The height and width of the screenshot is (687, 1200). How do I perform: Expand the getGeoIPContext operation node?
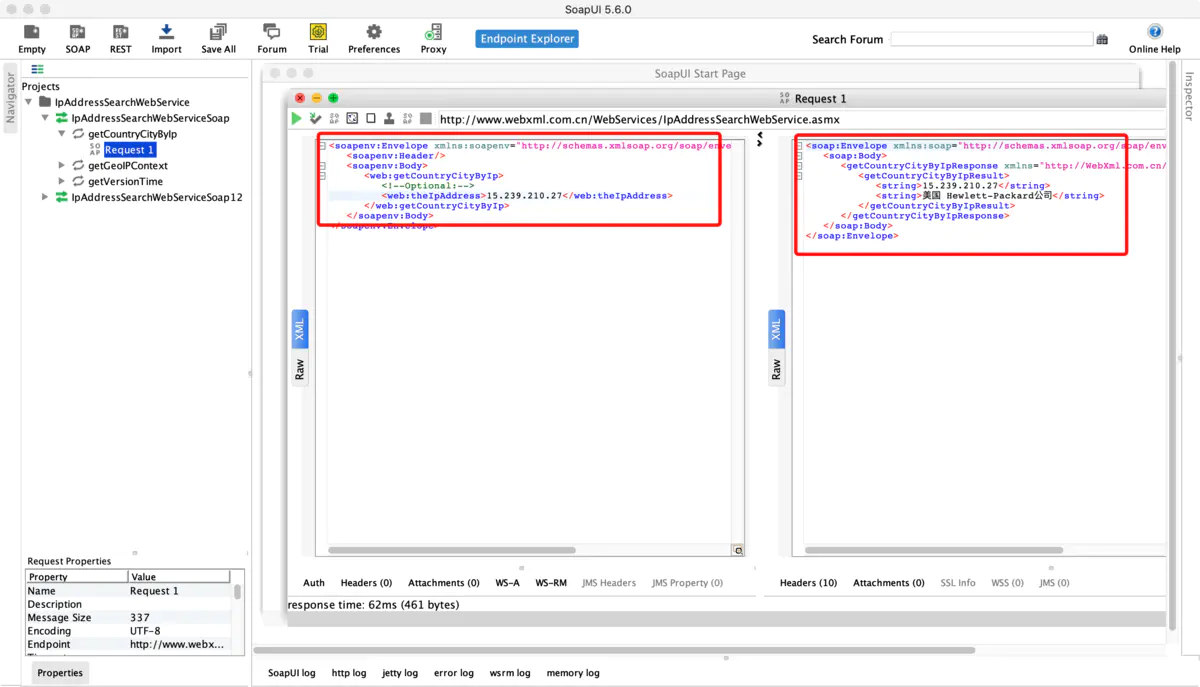coord(62,166)
